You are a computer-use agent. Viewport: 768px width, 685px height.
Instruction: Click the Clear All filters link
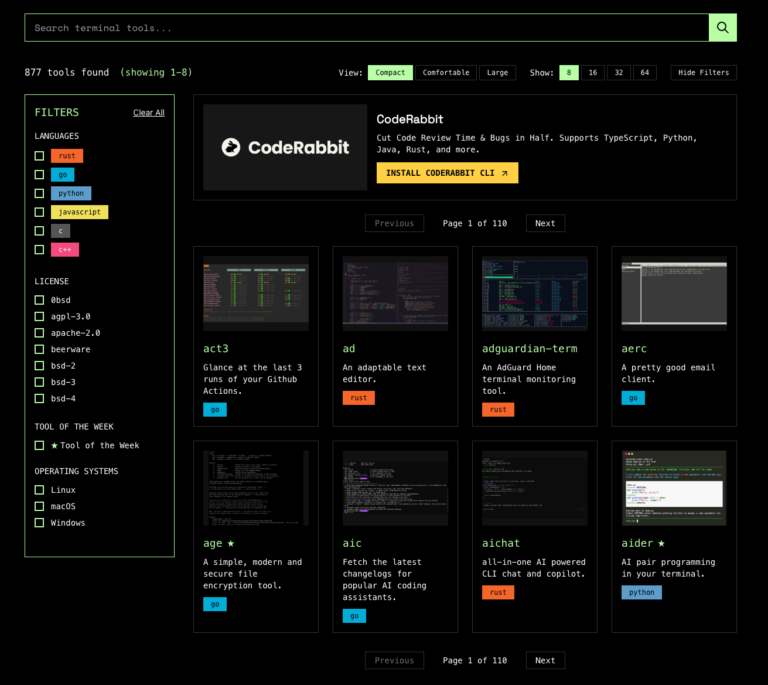[148, 113]
